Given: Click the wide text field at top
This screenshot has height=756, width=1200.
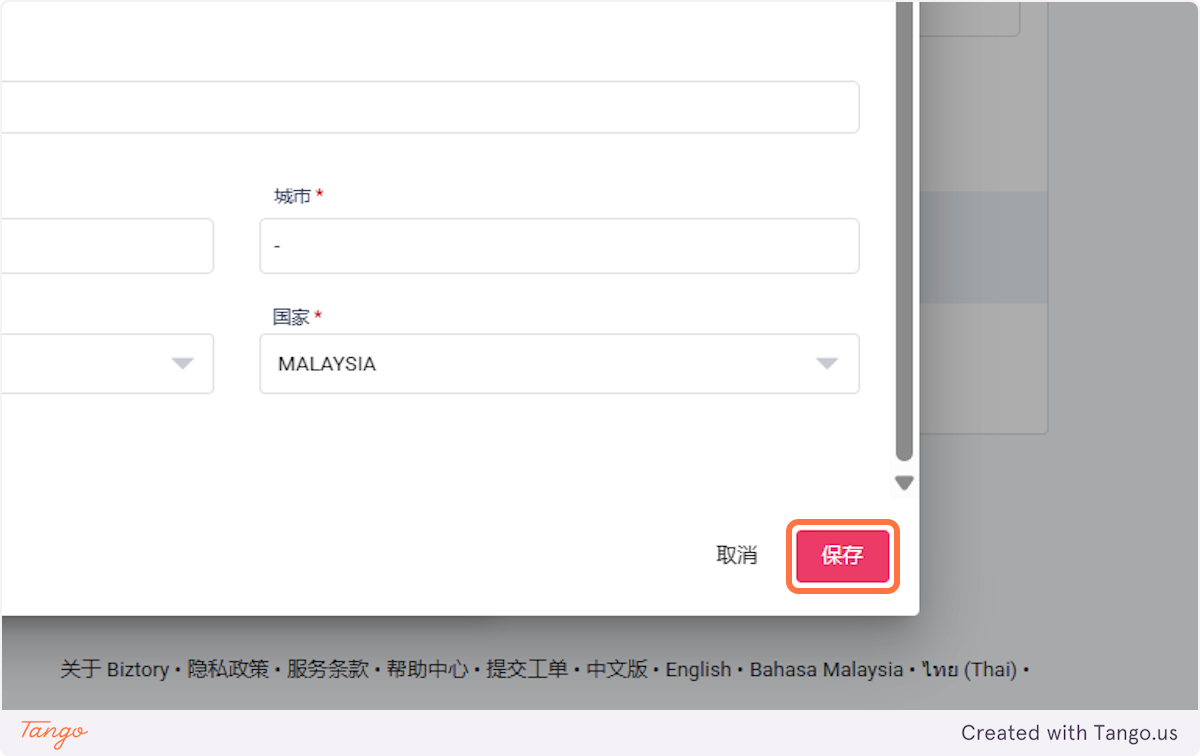Looking at the screenshot, I should point(429,107).
